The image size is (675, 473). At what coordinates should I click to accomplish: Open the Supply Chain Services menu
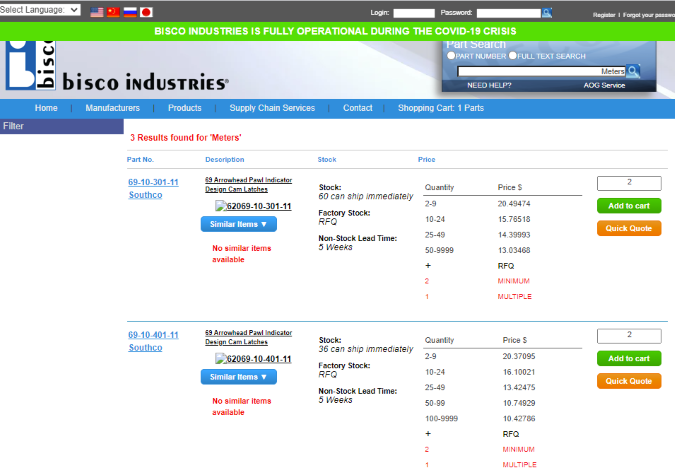click(272, 108)
